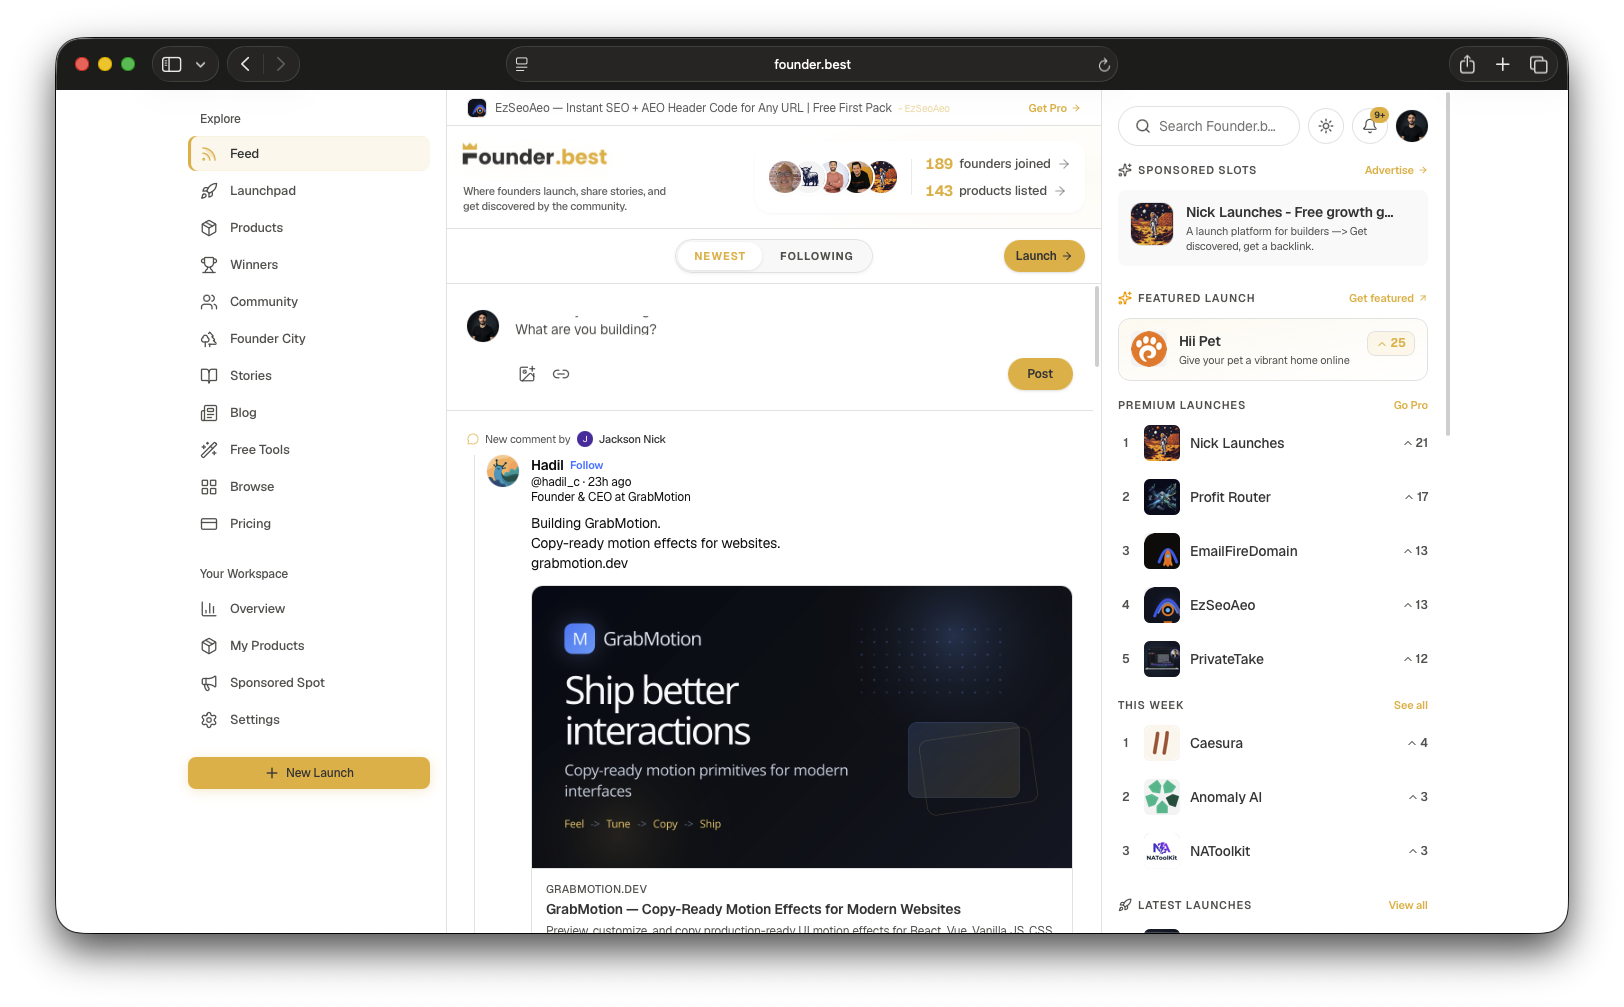This screenshot has width=1624, height=1007.
Task: Open Launchpad from sidebar
Action: click(x=309, y=191)
